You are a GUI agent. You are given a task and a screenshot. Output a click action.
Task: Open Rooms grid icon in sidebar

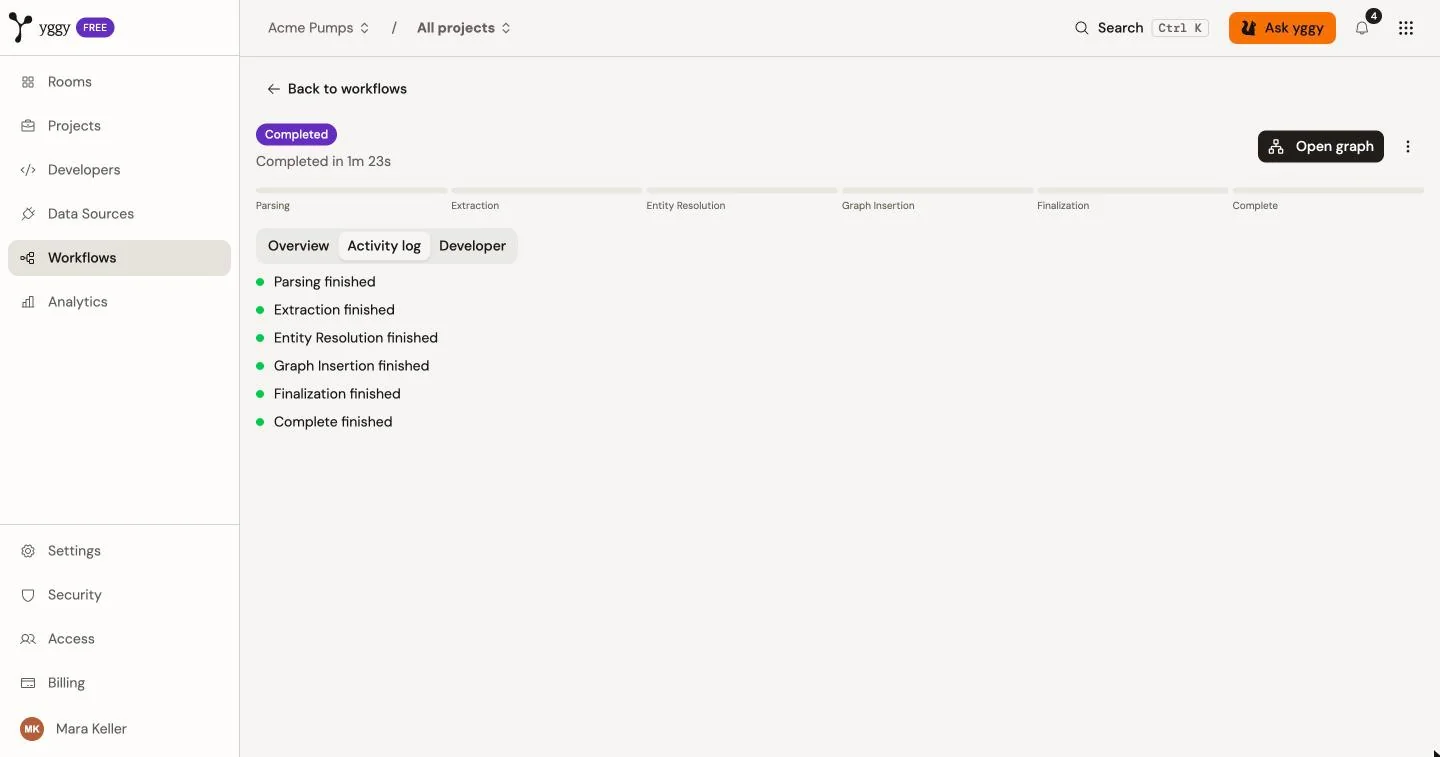28,82
